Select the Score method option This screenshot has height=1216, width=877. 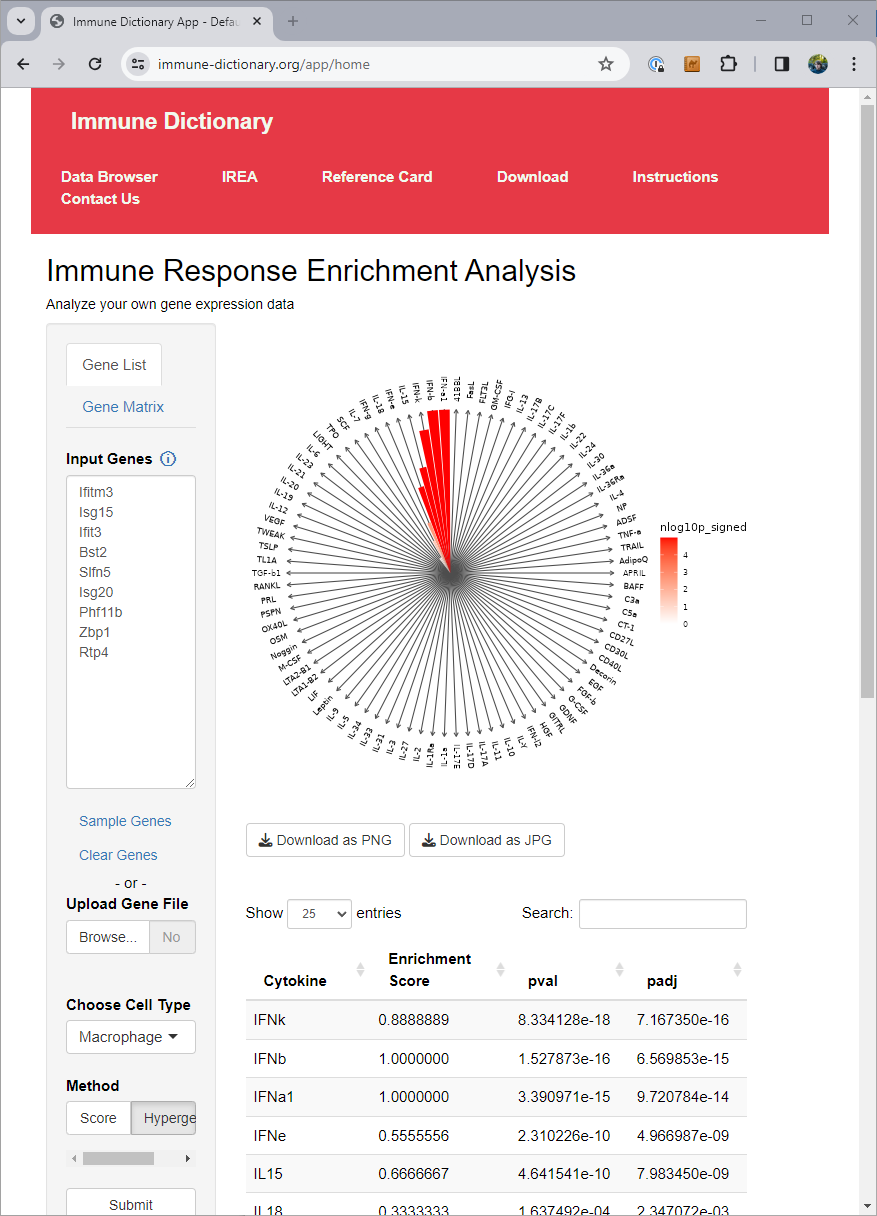pos(98,1118)
